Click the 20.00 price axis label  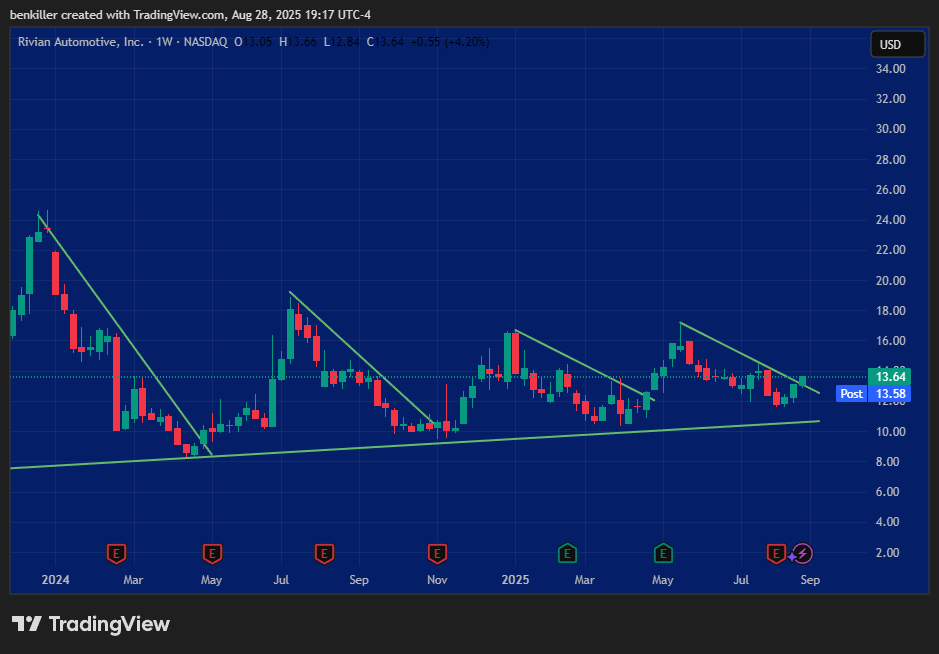[890, 281]
